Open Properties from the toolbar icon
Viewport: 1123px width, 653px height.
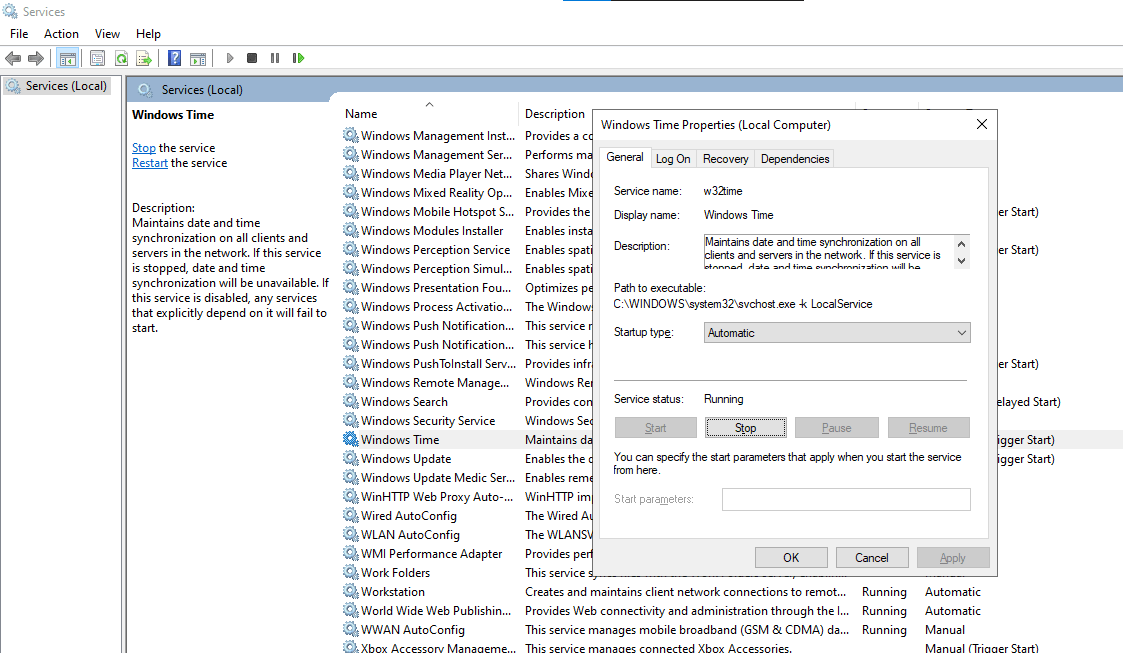tap(97, 58)
